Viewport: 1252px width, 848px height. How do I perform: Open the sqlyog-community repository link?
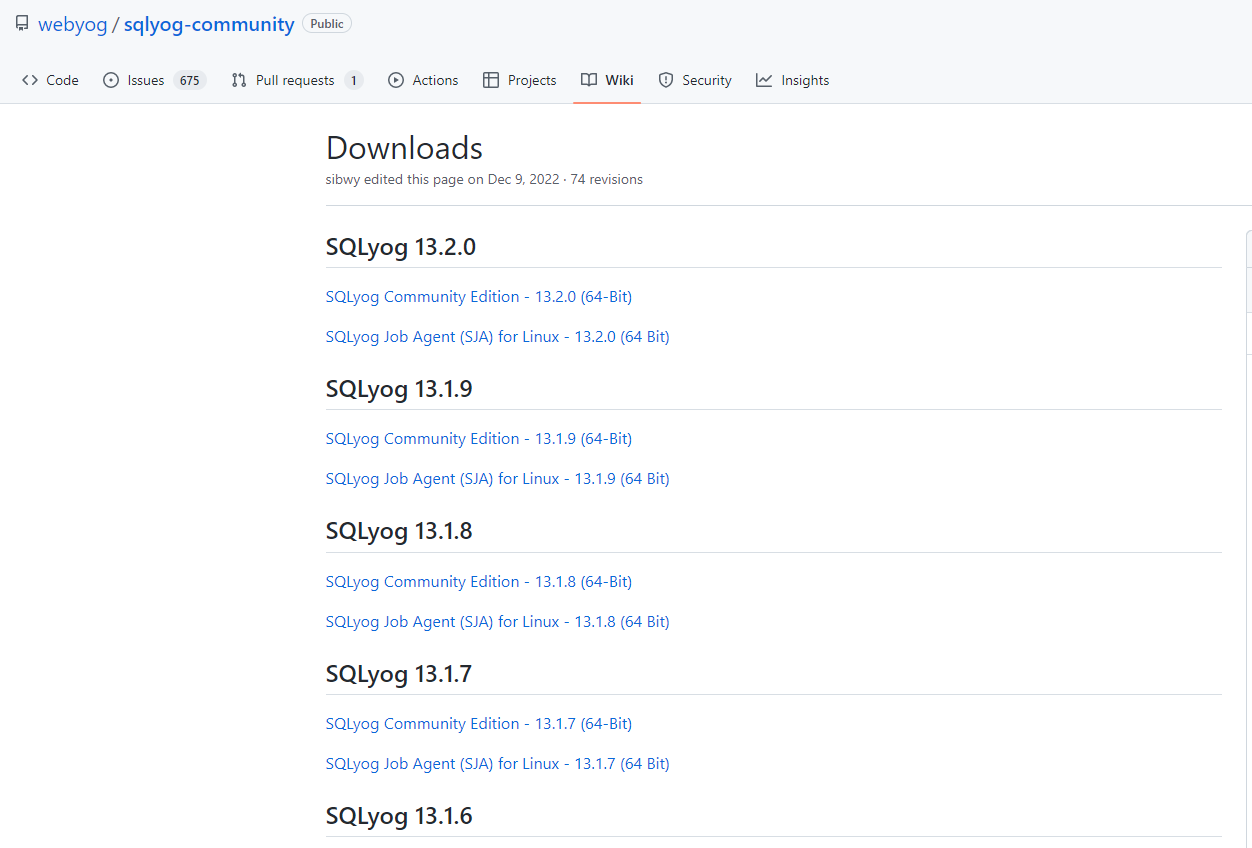(209, 24)
